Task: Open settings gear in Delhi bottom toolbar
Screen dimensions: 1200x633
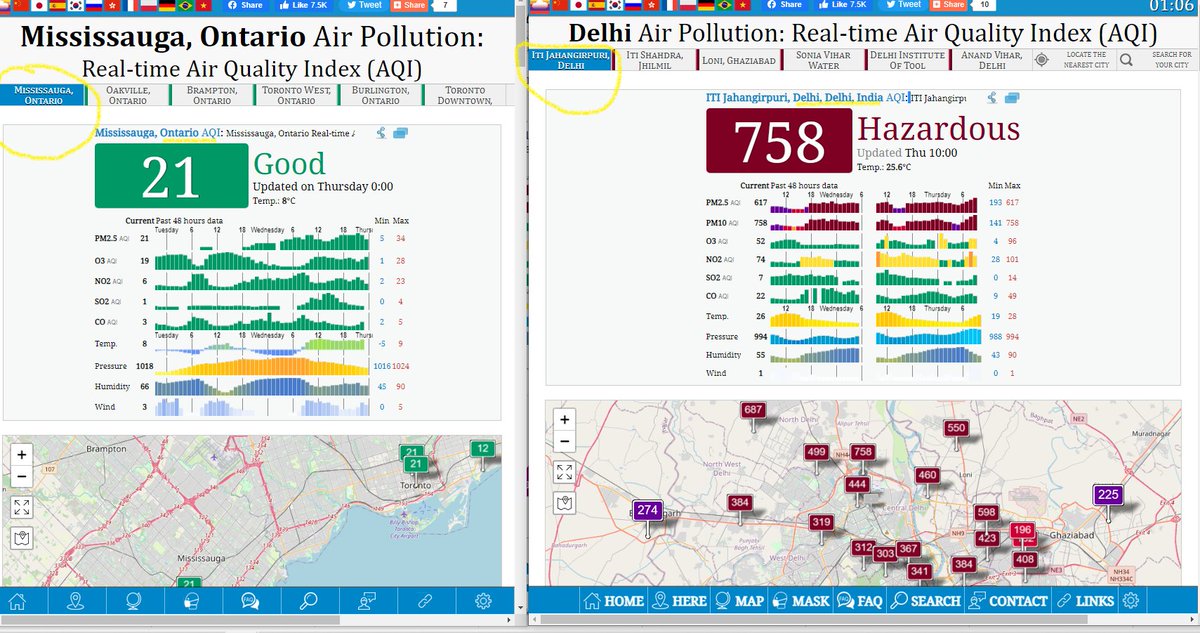Action: click(x=1131, y=601)
